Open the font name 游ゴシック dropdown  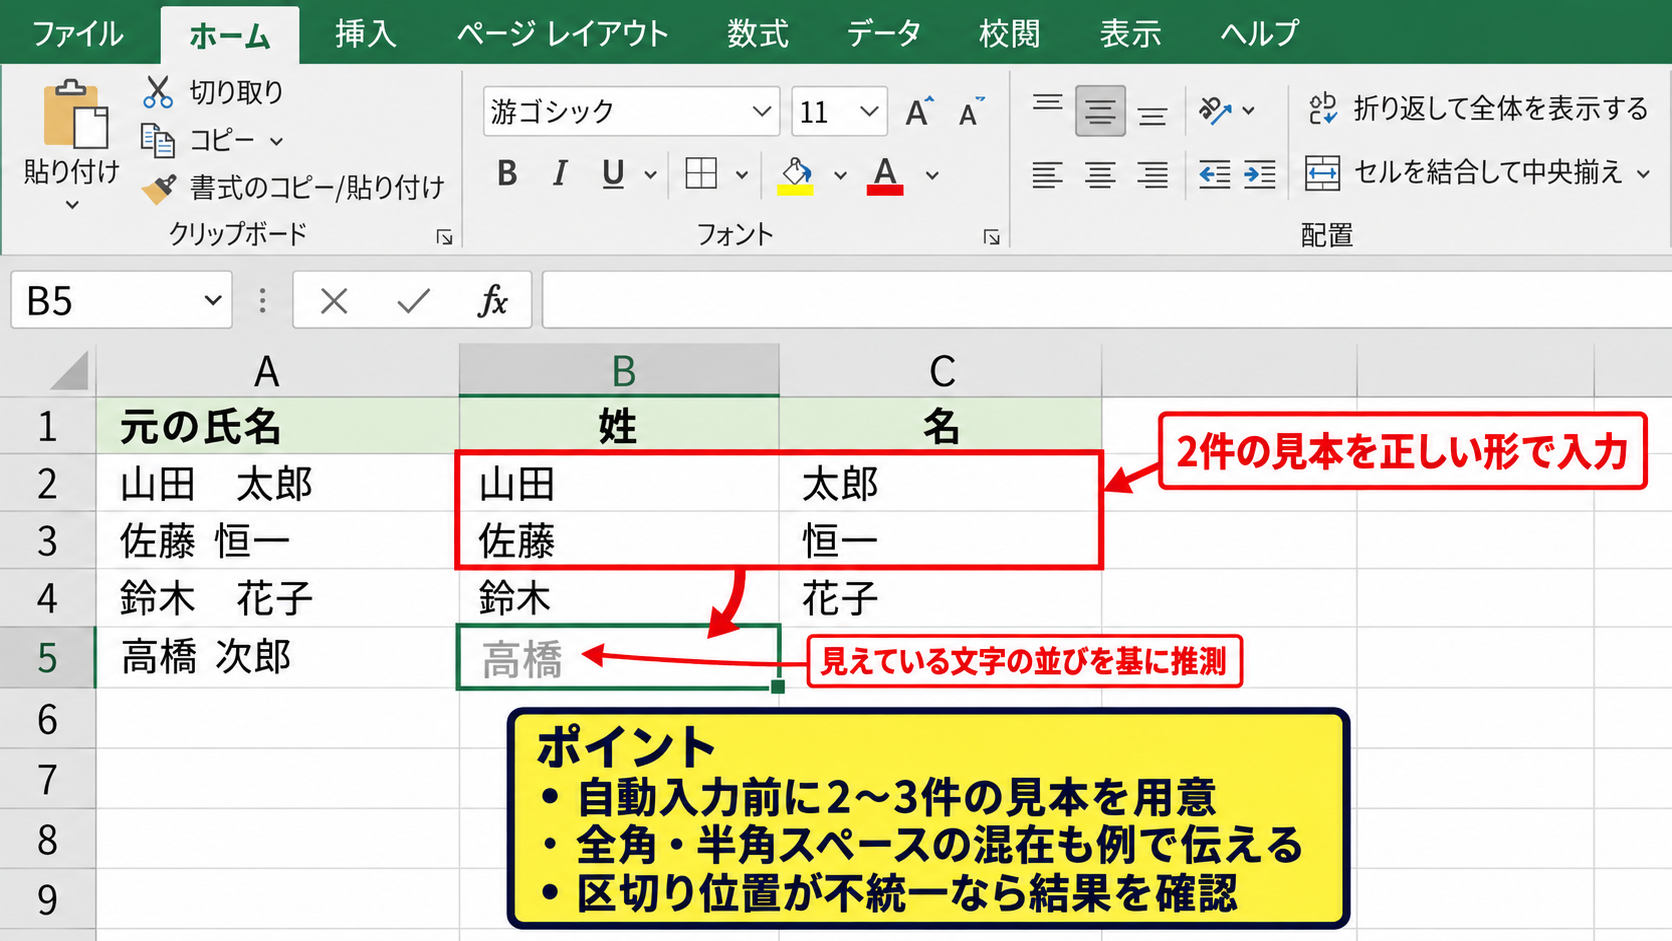tap(762, 111)
